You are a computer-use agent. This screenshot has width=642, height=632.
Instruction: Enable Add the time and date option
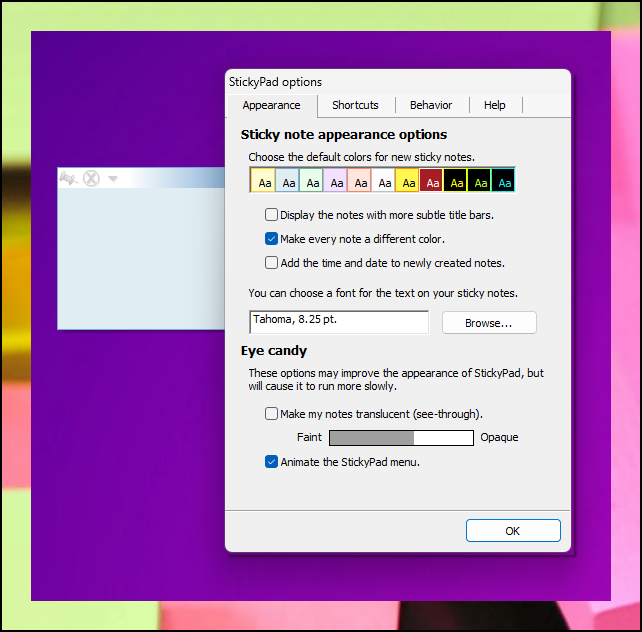[271, 262]
